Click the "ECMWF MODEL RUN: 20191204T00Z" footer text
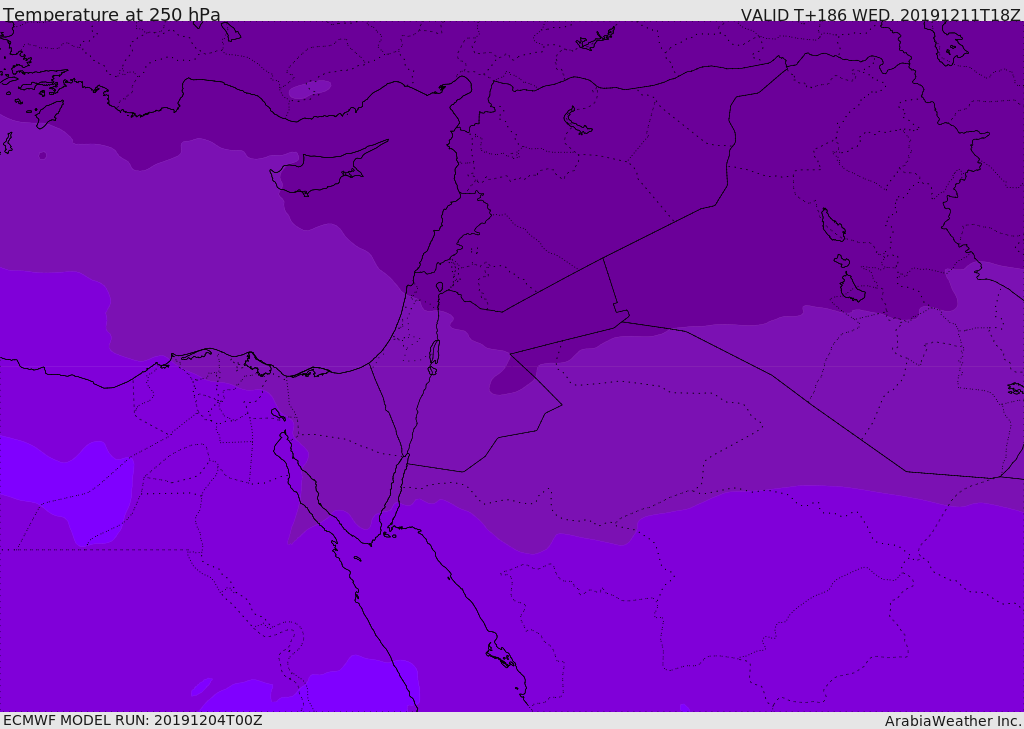 click(133, 721)
